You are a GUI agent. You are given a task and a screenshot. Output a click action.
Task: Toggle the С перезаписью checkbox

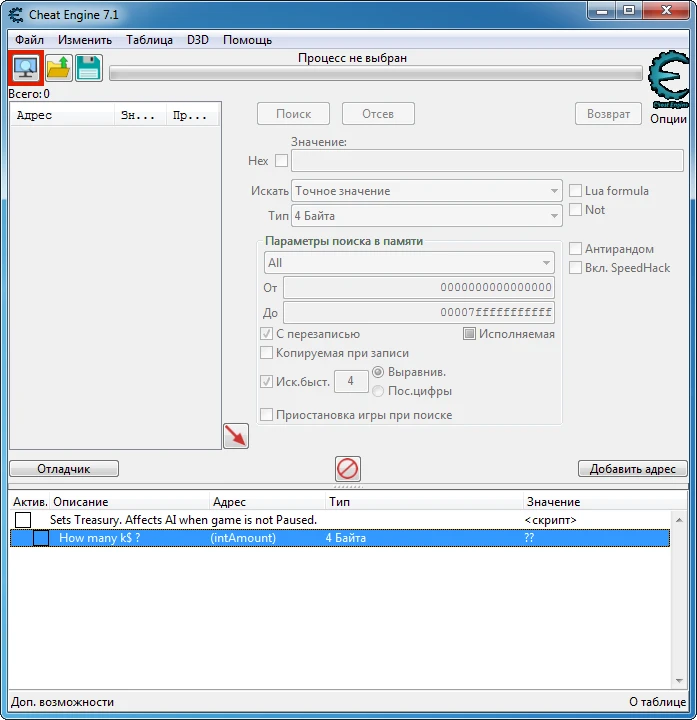point(266,334)
